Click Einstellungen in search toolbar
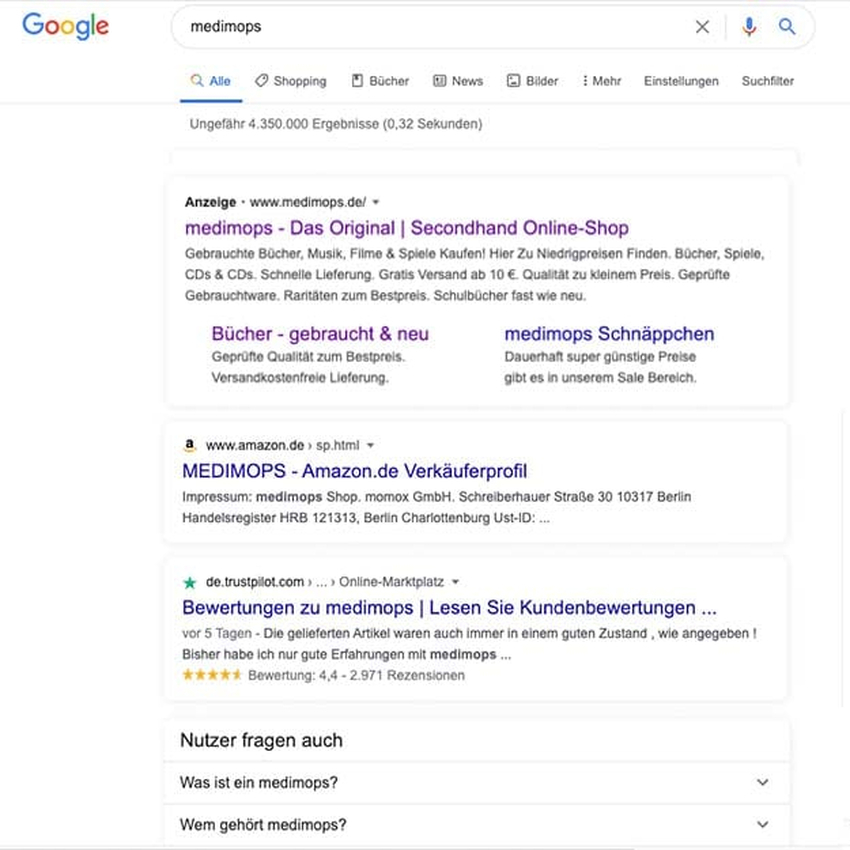The height and width of the screenshot is (850, 850). [681, 81]
